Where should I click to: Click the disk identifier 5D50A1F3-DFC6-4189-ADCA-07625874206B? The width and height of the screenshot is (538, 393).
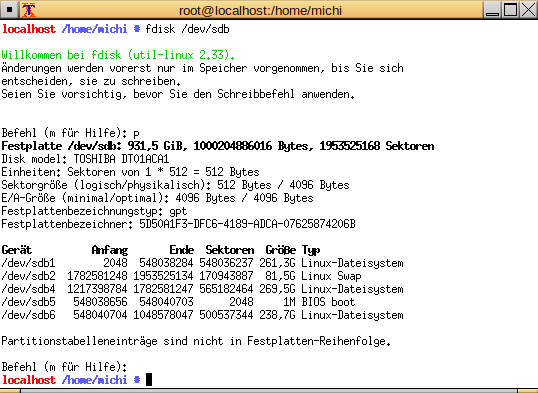(247, 224)
